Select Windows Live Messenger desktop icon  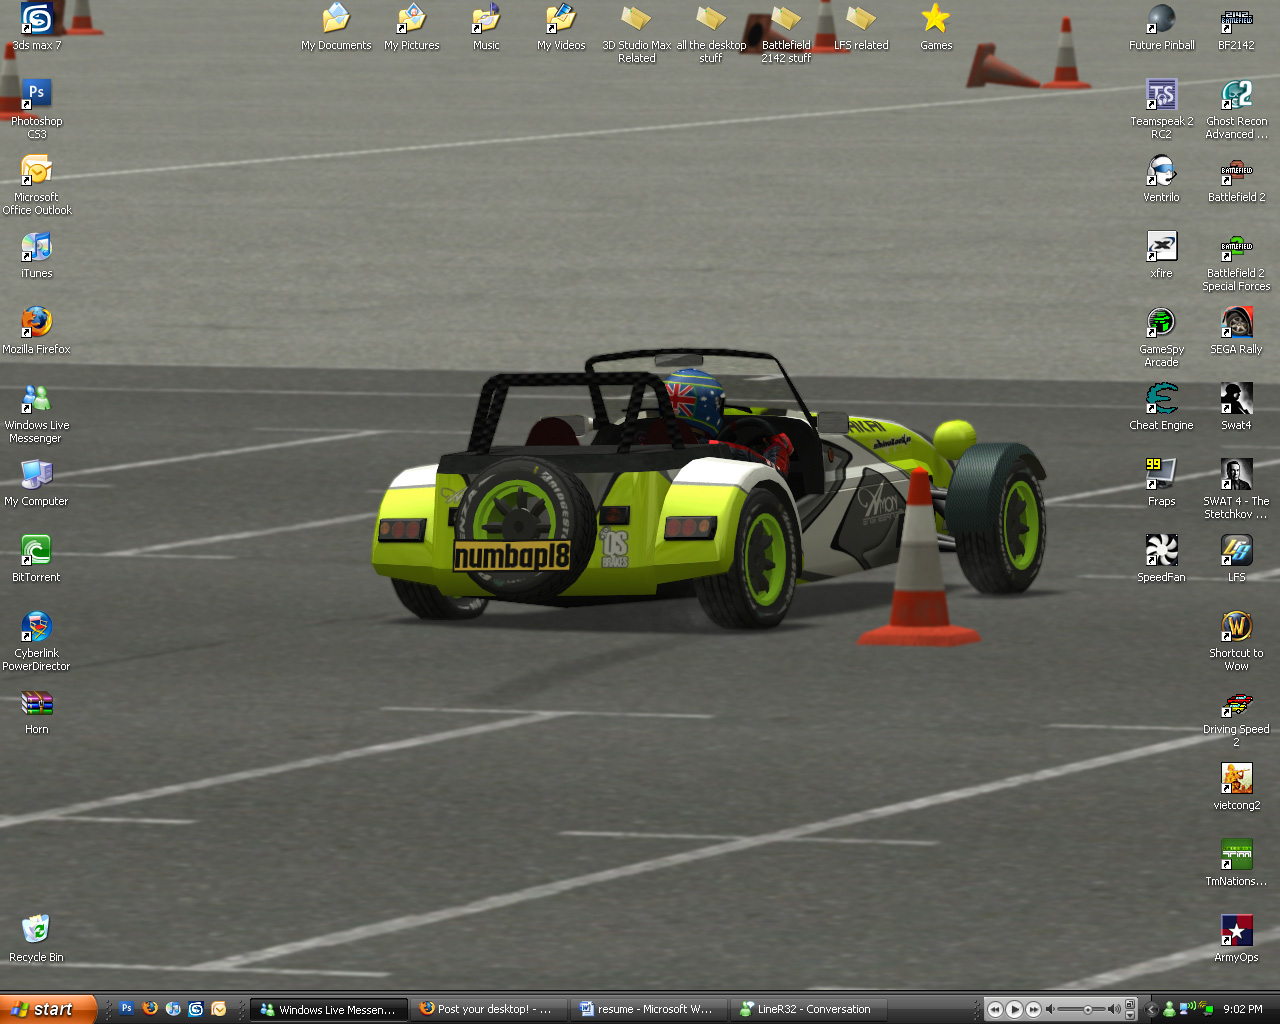pos(37,413)
